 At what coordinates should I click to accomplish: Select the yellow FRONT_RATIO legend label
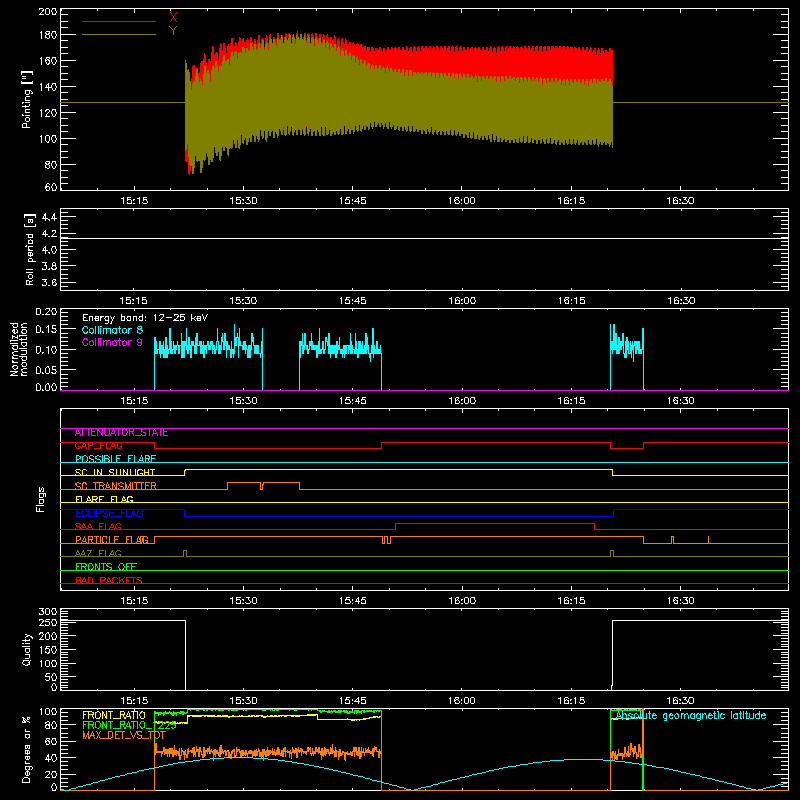click(x=114, y=716)
